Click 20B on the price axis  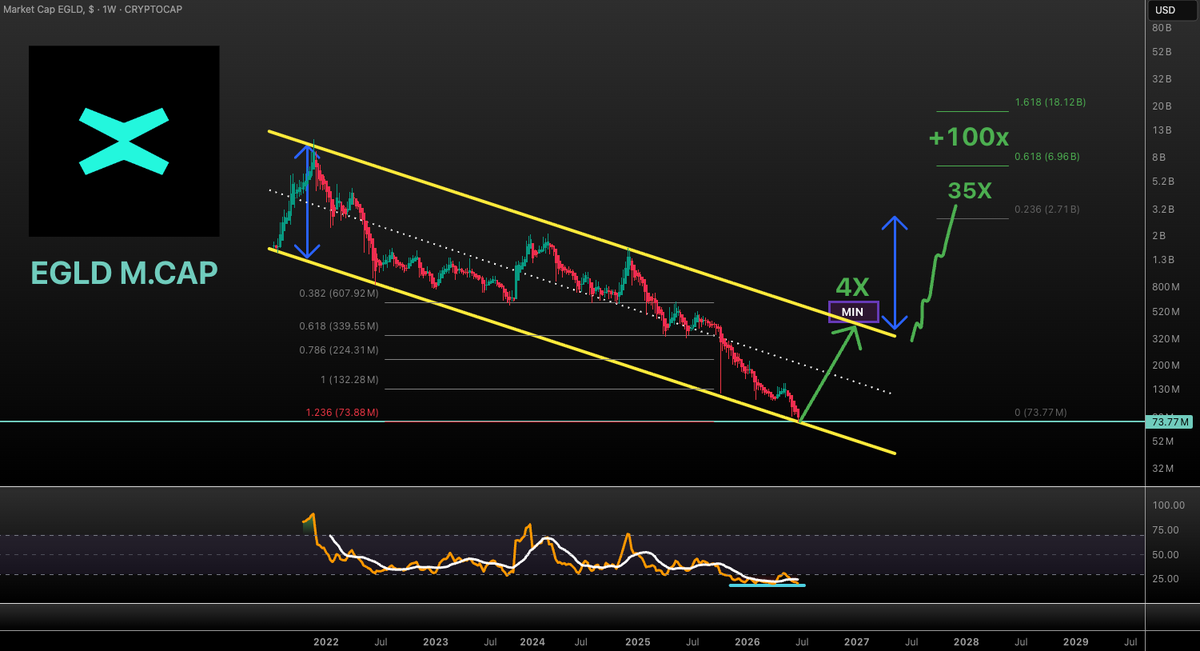1162,106
